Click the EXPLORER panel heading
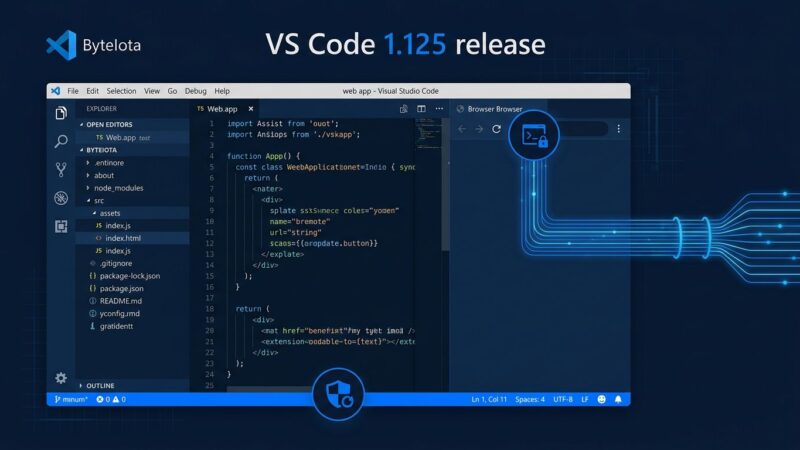This screenshot has width=800, height=450. 102,109
